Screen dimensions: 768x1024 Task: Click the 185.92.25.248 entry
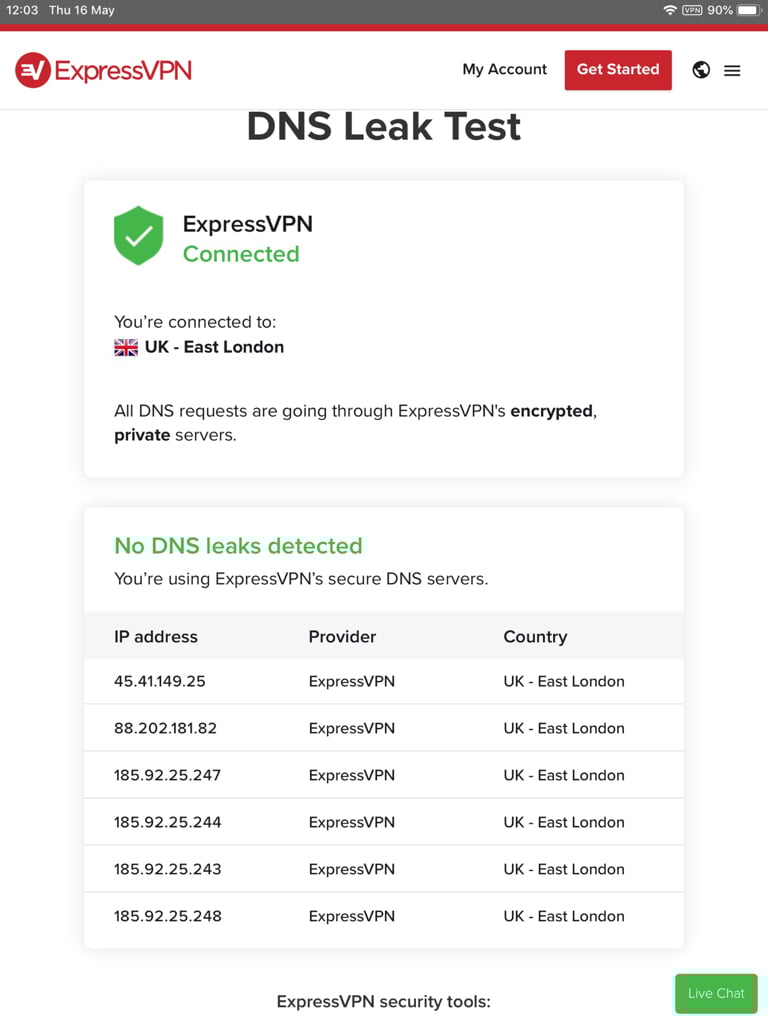tap(168, 916)
